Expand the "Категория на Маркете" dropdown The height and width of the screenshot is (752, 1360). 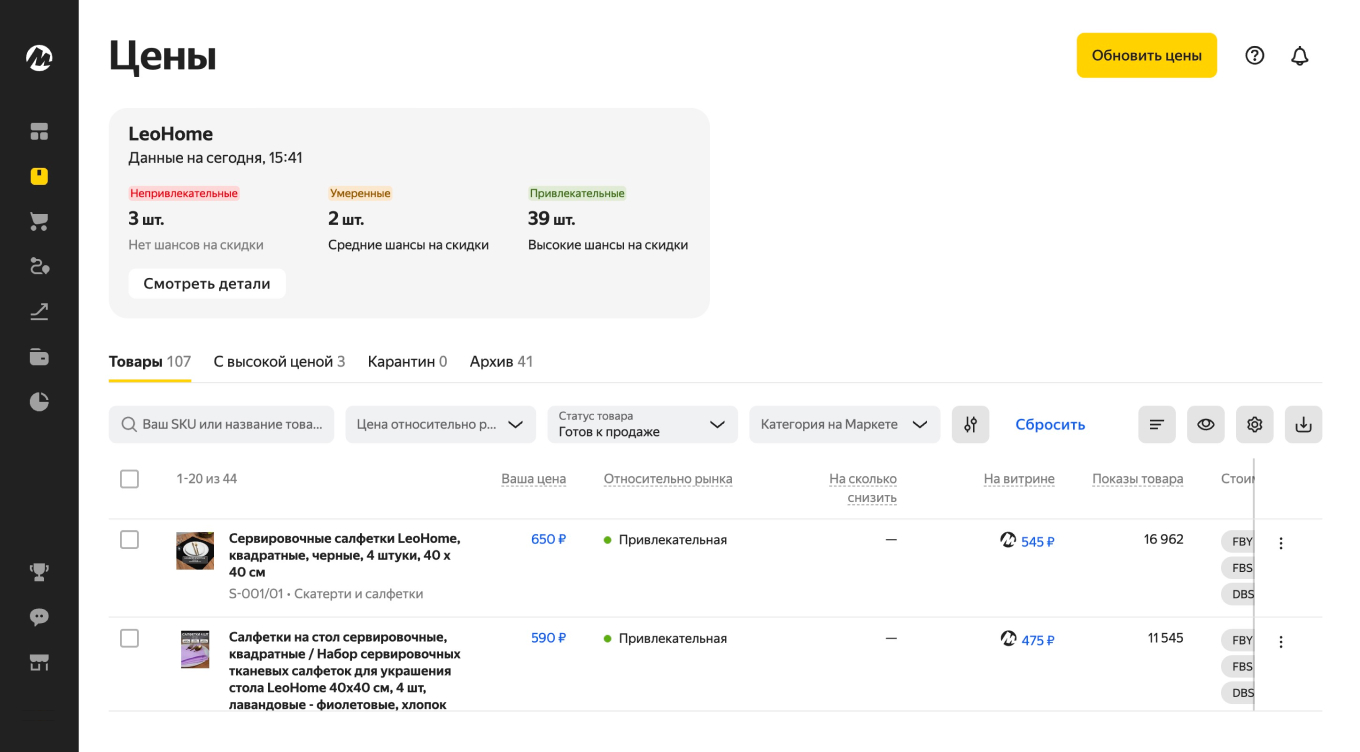click(844, 424)
